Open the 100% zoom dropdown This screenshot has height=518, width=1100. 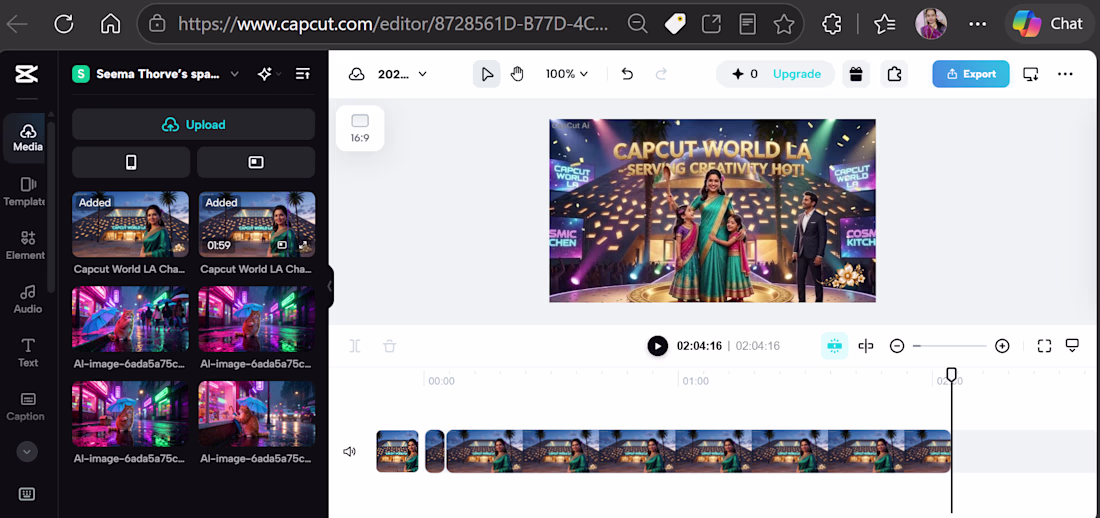(x=567, y=74)
